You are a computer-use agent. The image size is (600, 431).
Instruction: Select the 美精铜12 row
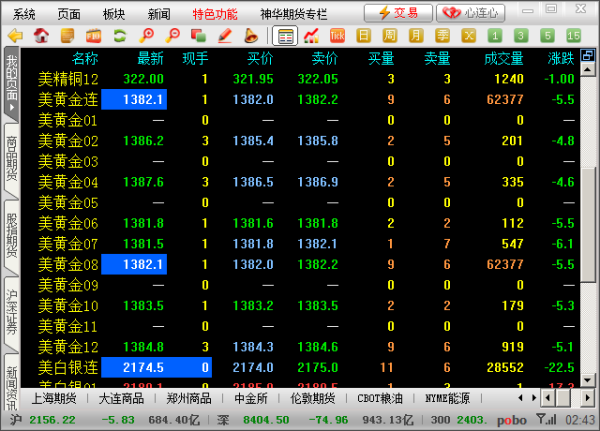tap(300, 79)
